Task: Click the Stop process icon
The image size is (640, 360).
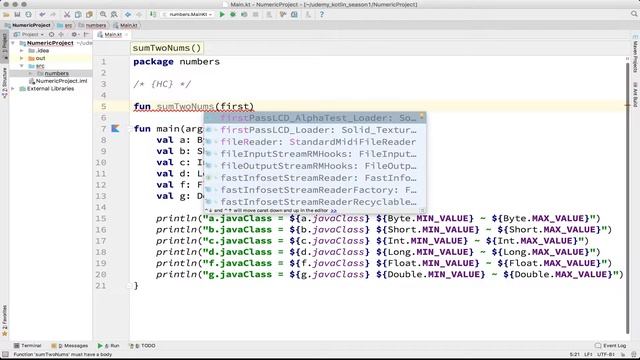Action: click(x=256, y=14)
